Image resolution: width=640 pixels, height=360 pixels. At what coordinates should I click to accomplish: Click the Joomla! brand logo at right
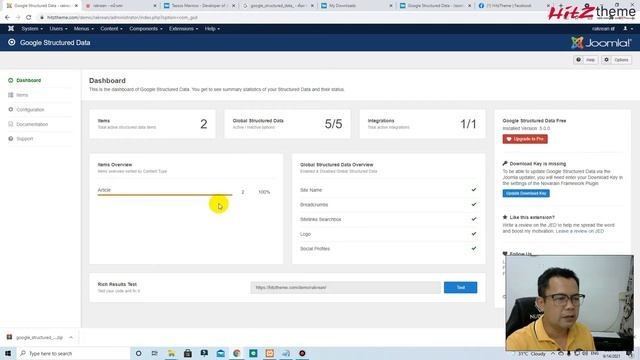[x=601, y=42]
